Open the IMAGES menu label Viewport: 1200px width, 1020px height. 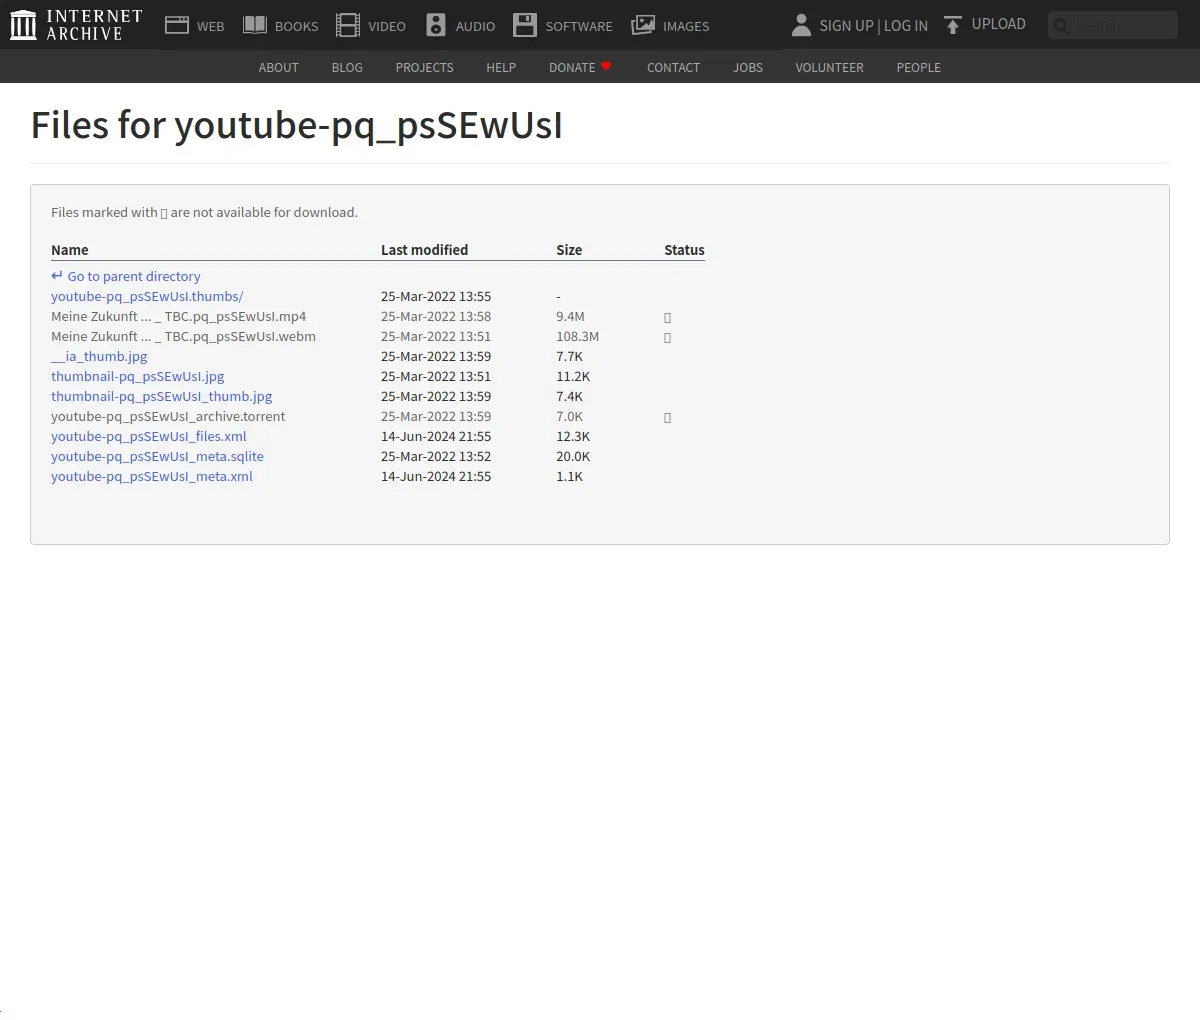point(686,27)
